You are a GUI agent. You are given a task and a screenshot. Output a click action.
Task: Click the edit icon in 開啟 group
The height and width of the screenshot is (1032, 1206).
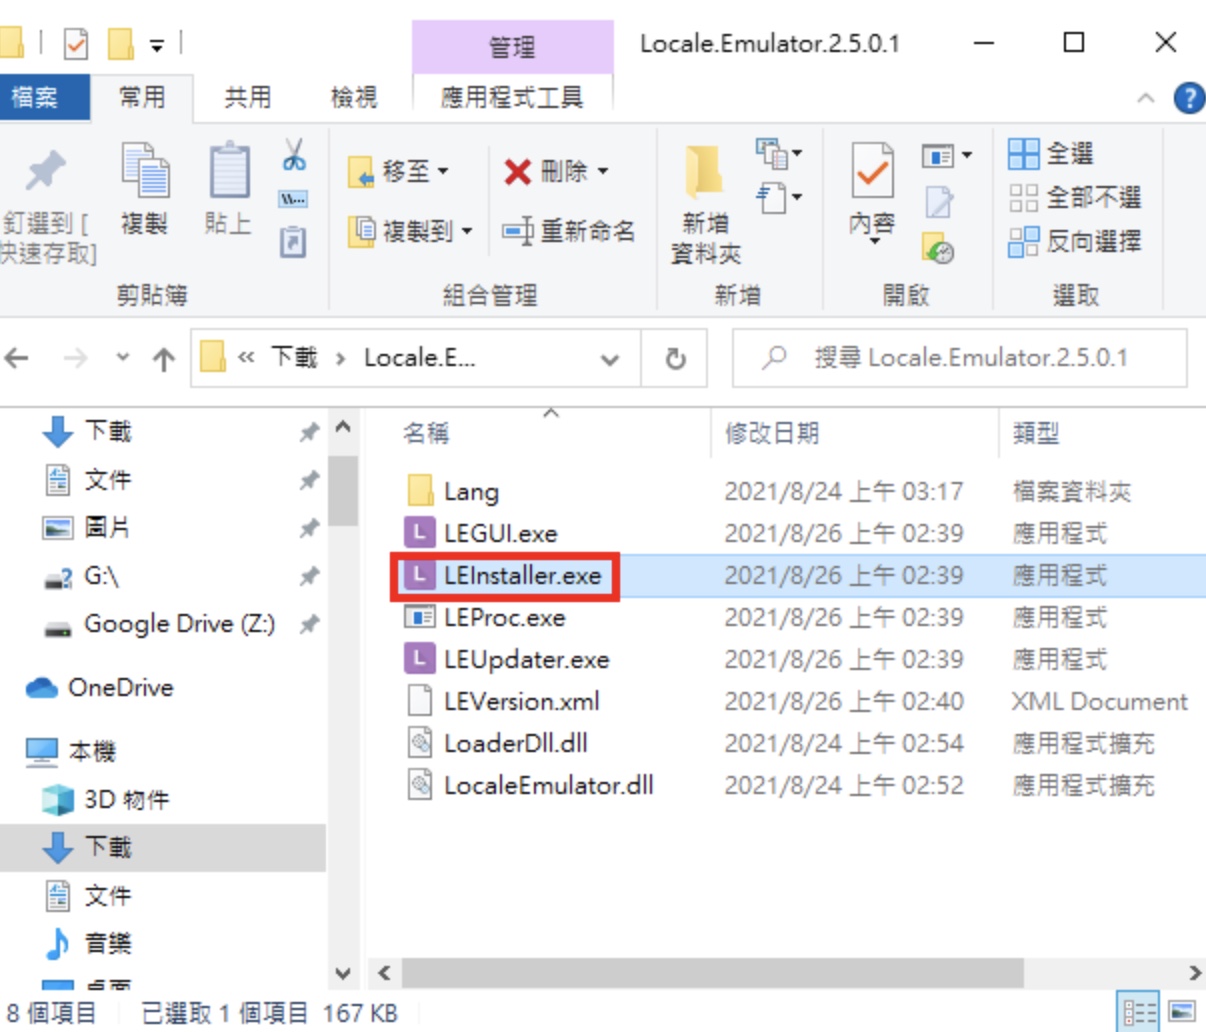click(x=938, y=202)
